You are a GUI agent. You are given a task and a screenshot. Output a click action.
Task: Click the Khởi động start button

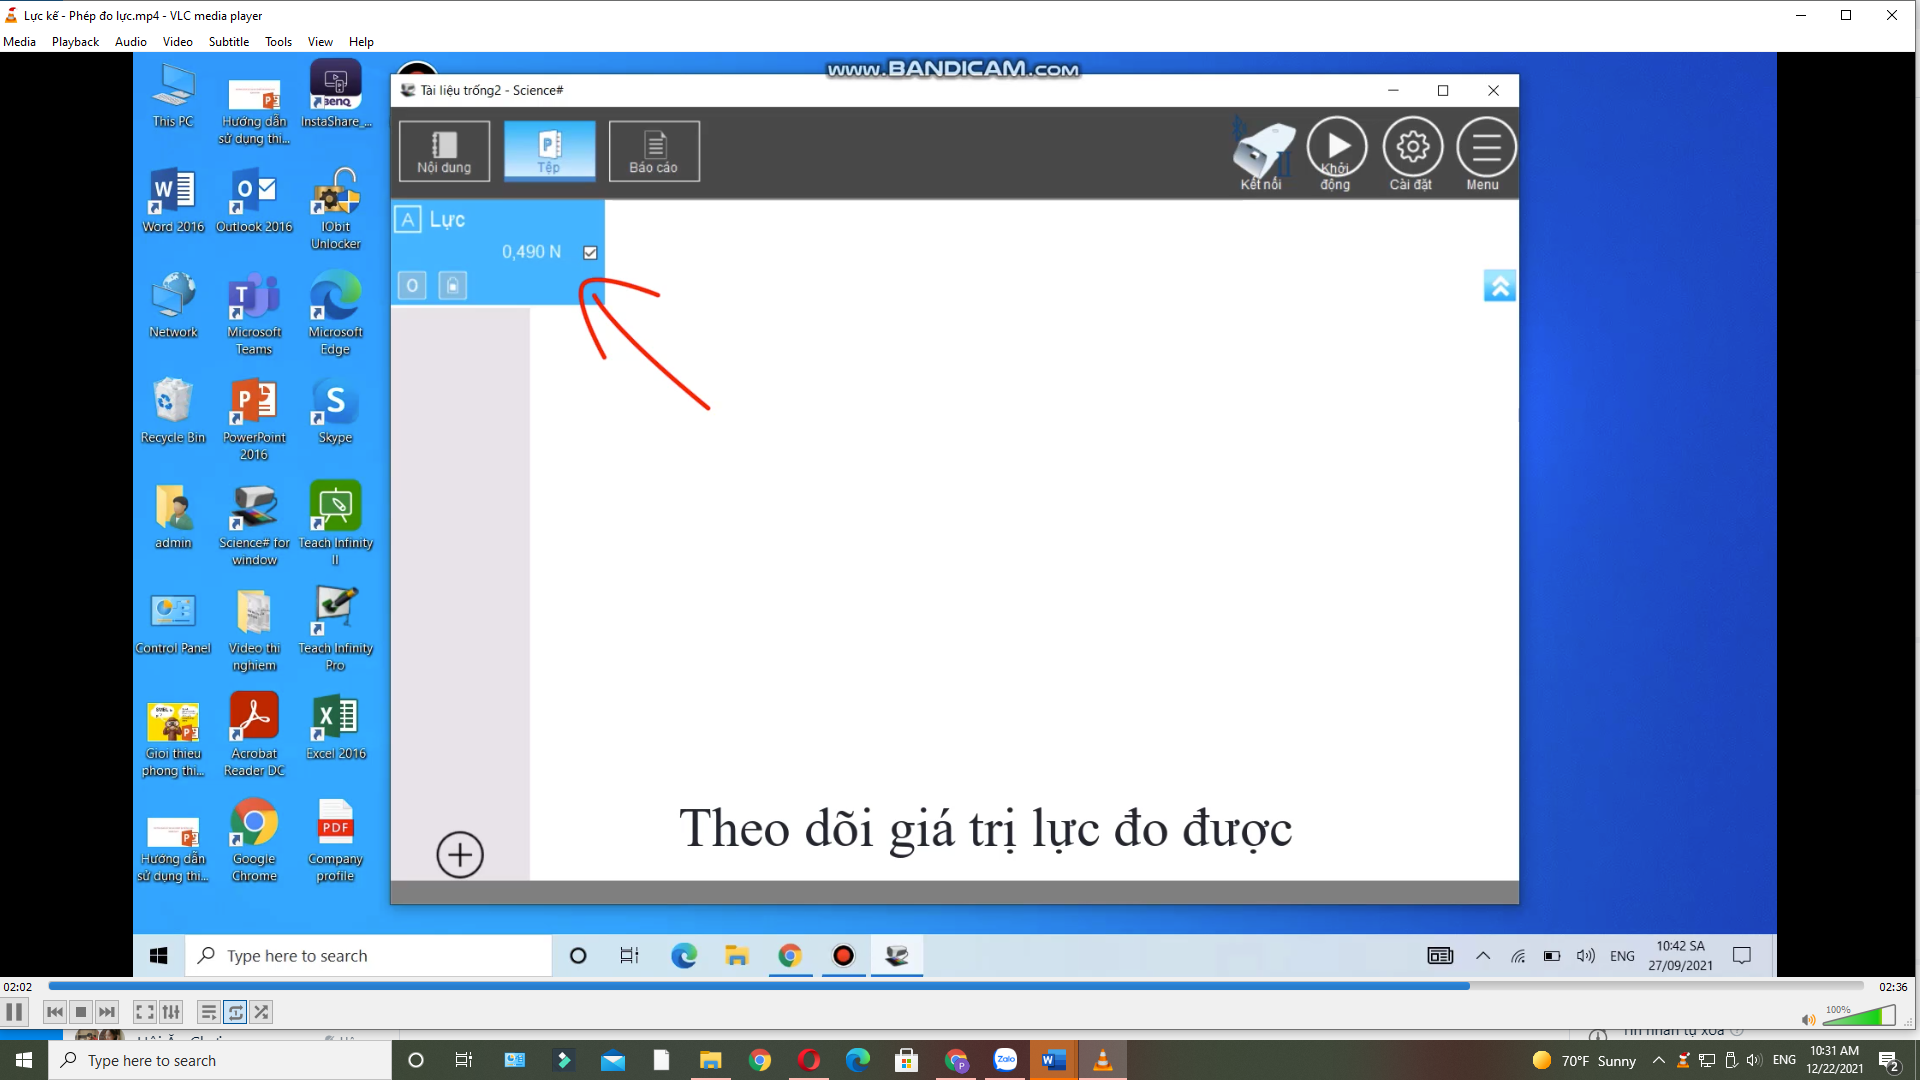pos(1336,153)
